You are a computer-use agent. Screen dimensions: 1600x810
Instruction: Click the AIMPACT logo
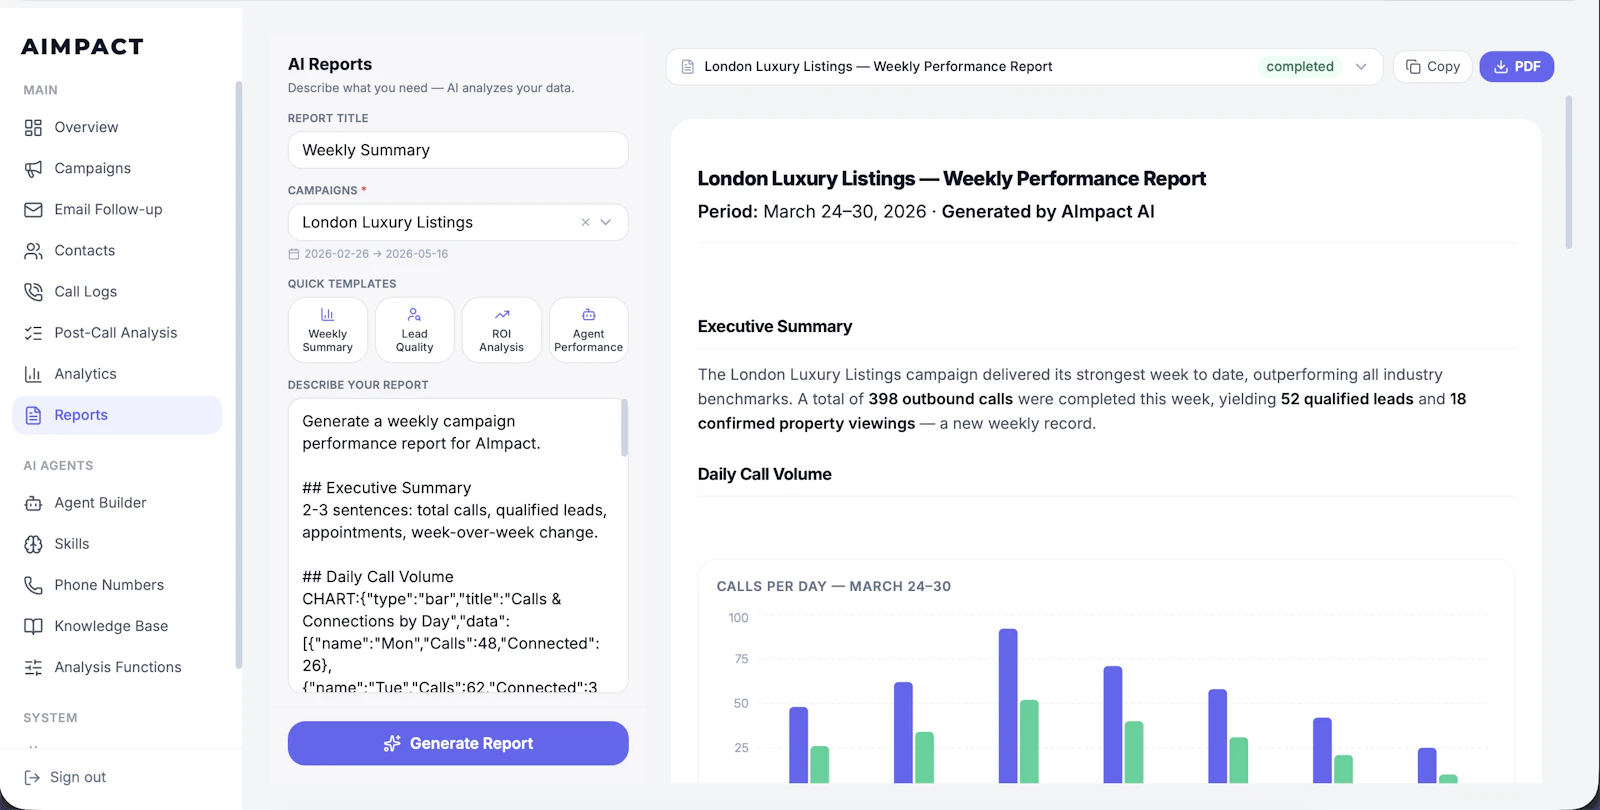(82, 47)
